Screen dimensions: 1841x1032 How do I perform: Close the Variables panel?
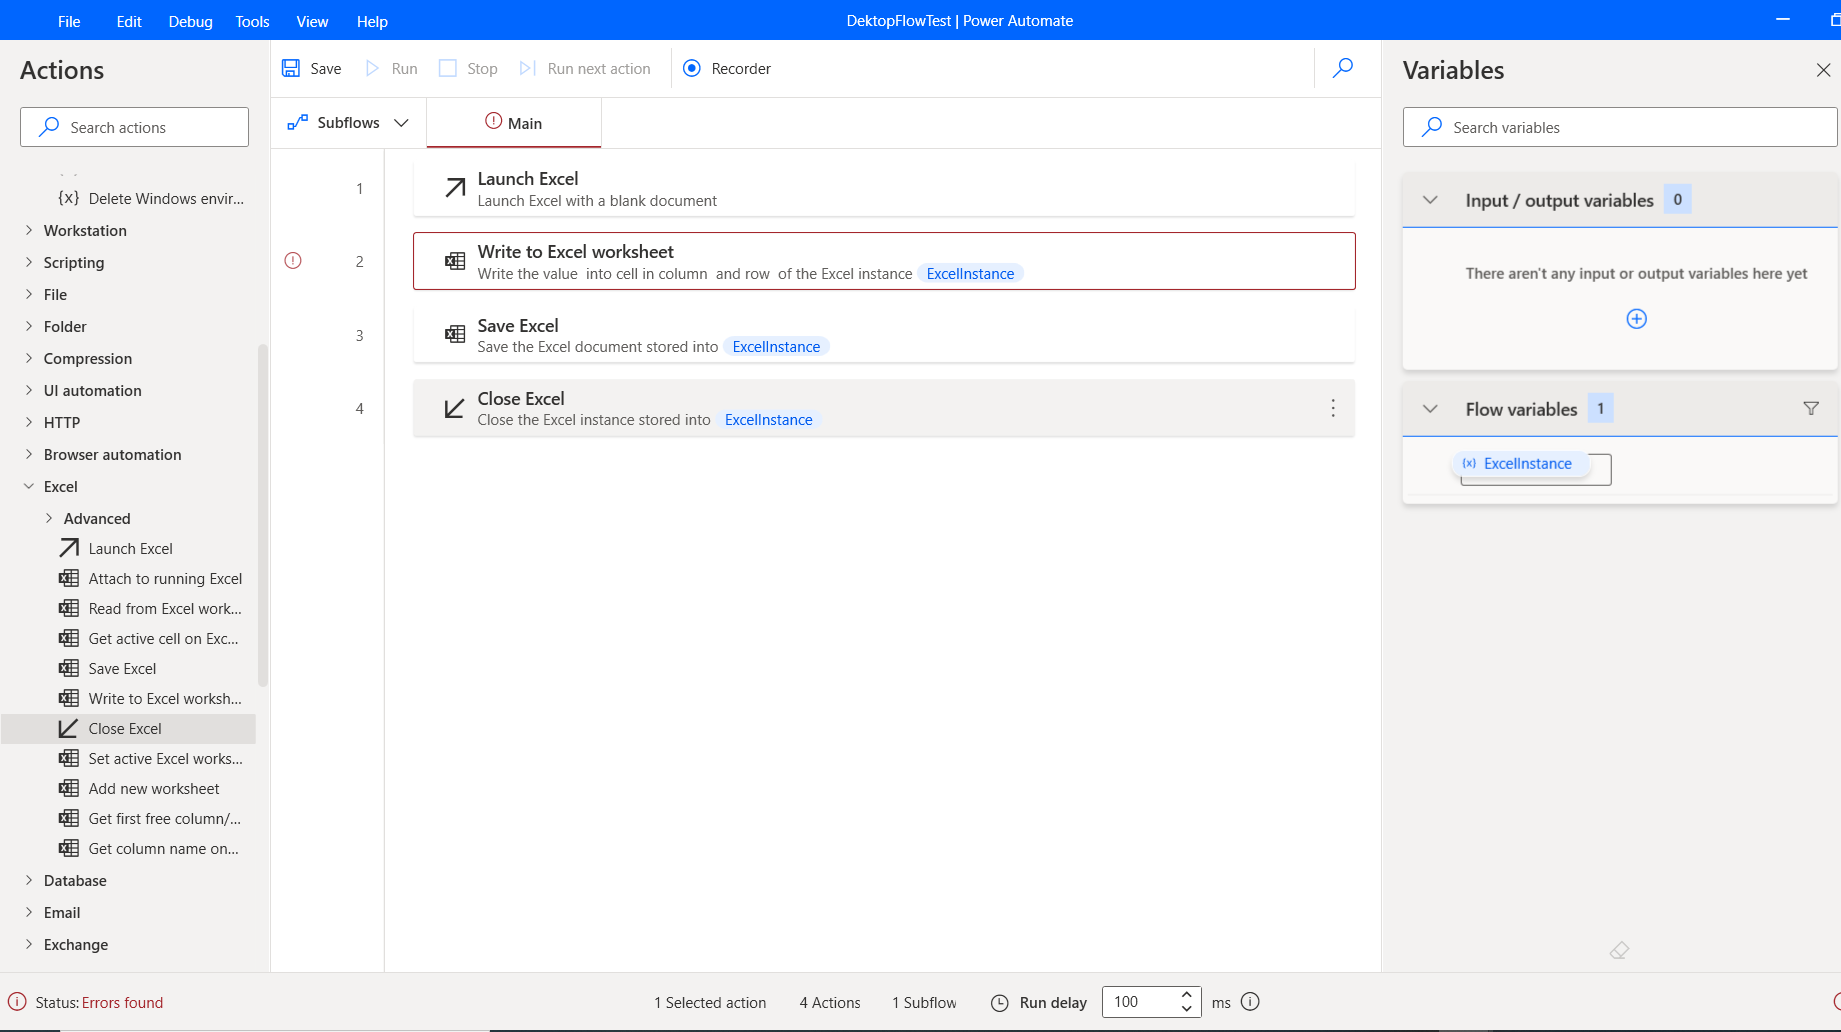[x=1823, y=70]
